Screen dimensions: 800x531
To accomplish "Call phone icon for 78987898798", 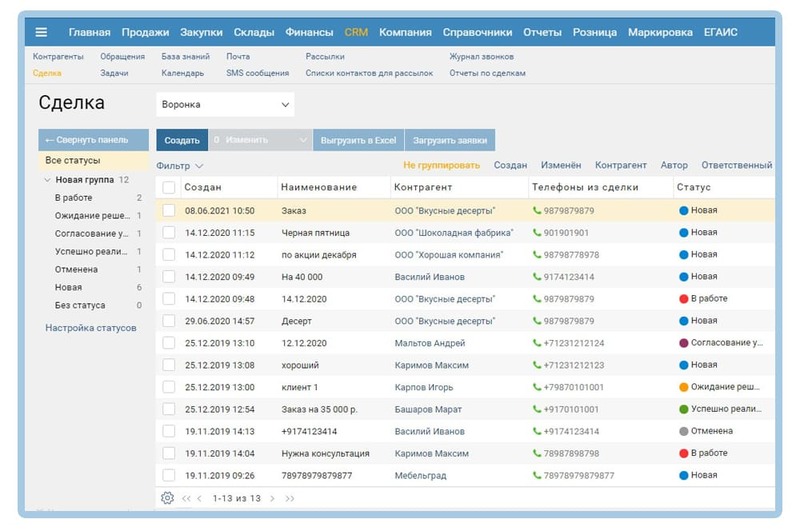I will click(537, 453).
